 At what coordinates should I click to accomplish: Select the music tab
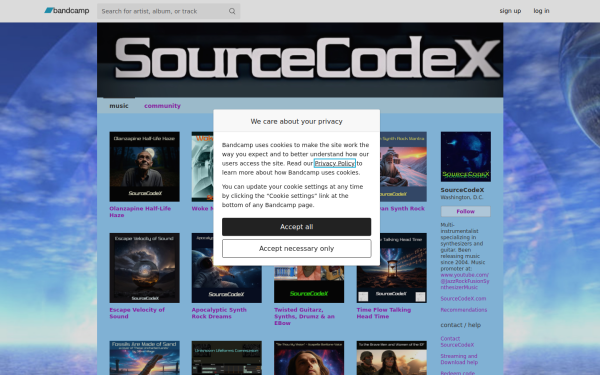click(x=119, y=106)
